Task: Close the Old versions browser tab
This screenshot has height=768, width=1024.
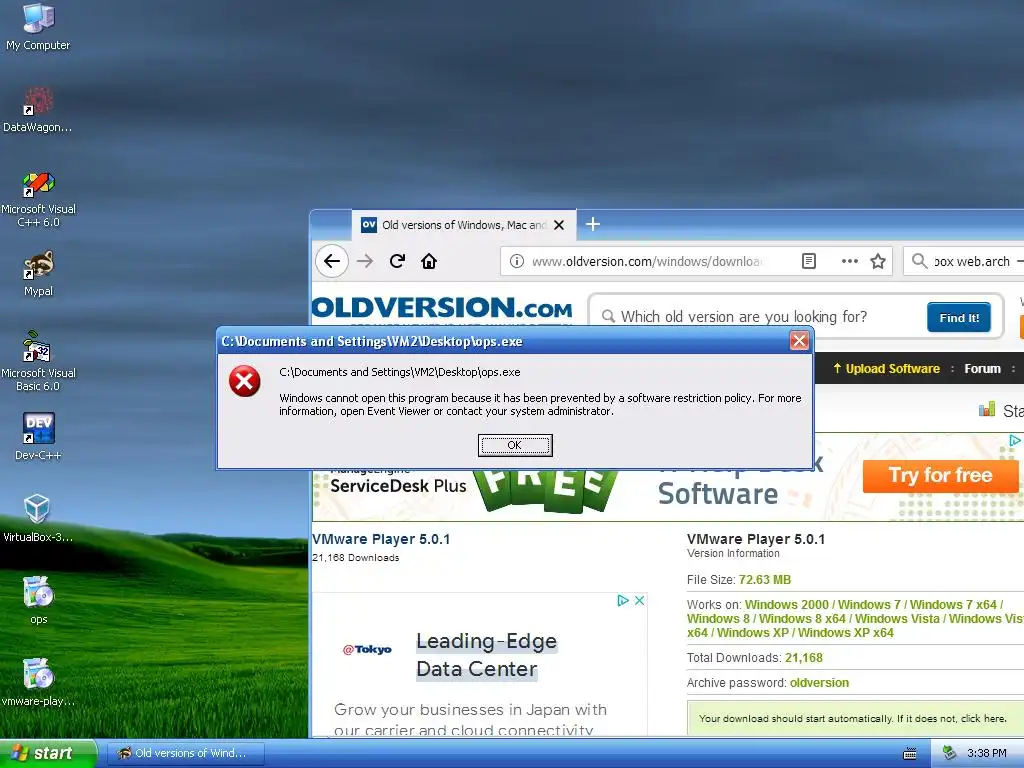Action: pyautogui.click(x=559, y=225)
